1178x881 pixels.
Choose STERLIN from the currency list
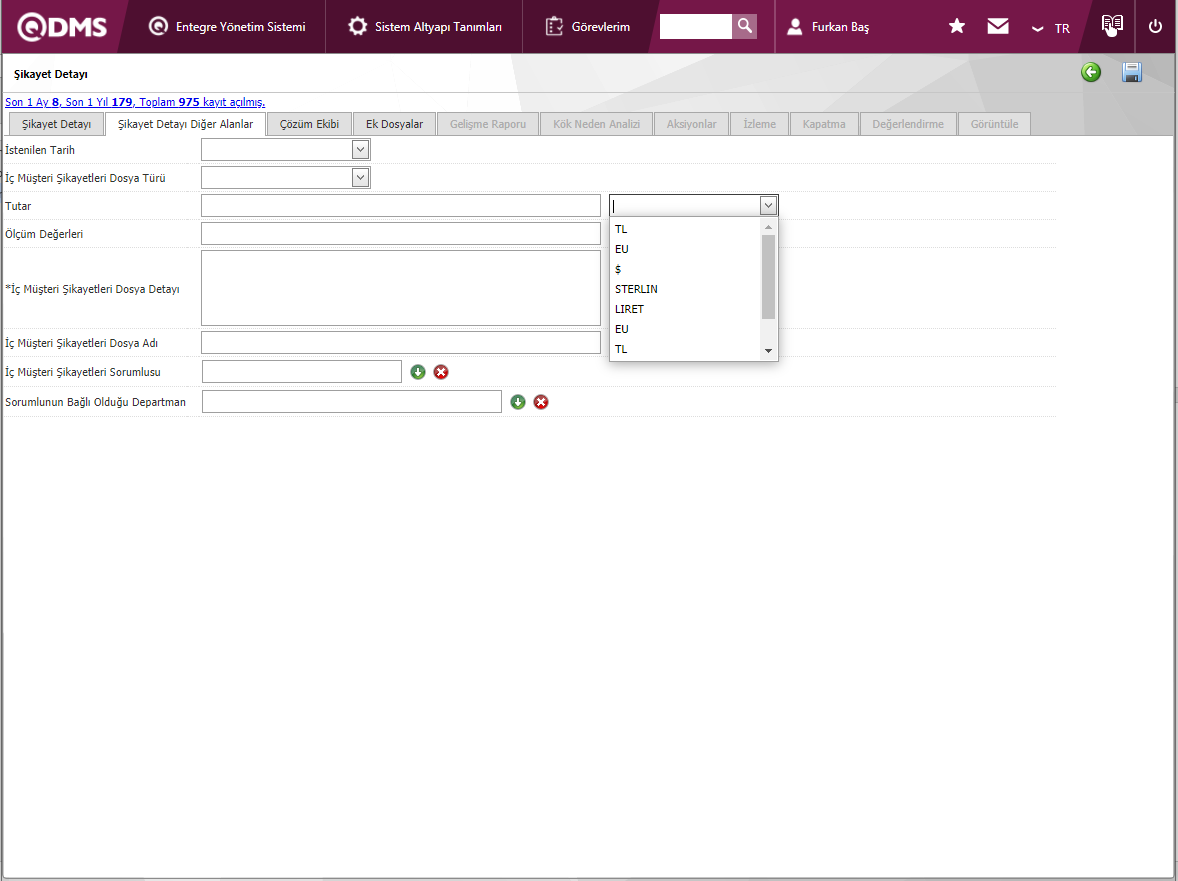coord(636,289)
